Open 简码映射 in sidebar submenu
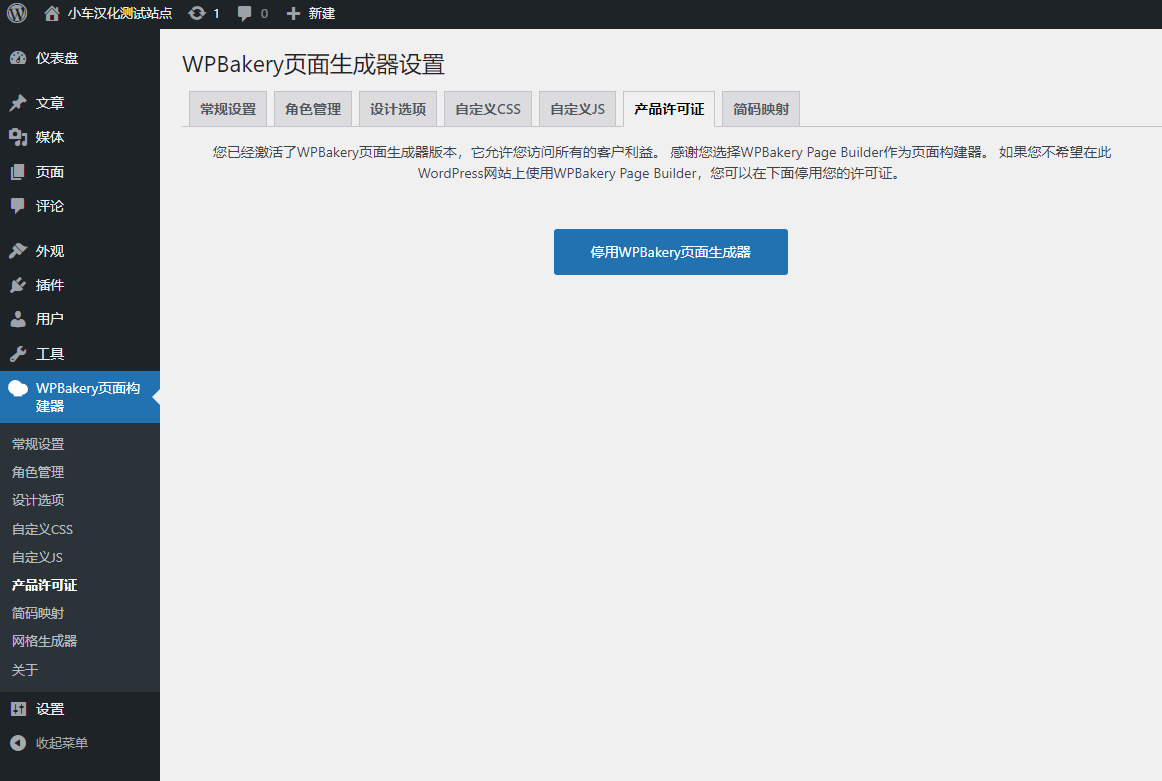 point(38,614)
